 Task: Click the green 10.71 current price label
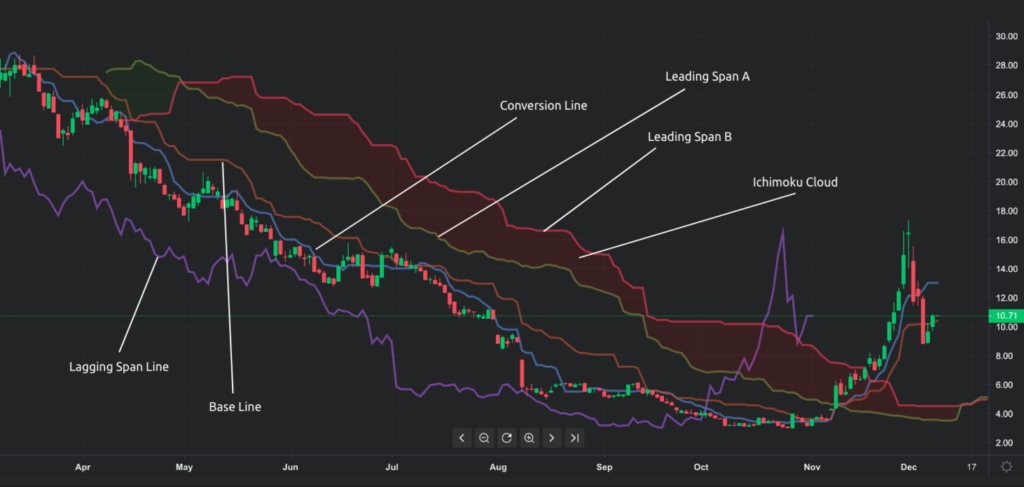[x=1005, y=316]
